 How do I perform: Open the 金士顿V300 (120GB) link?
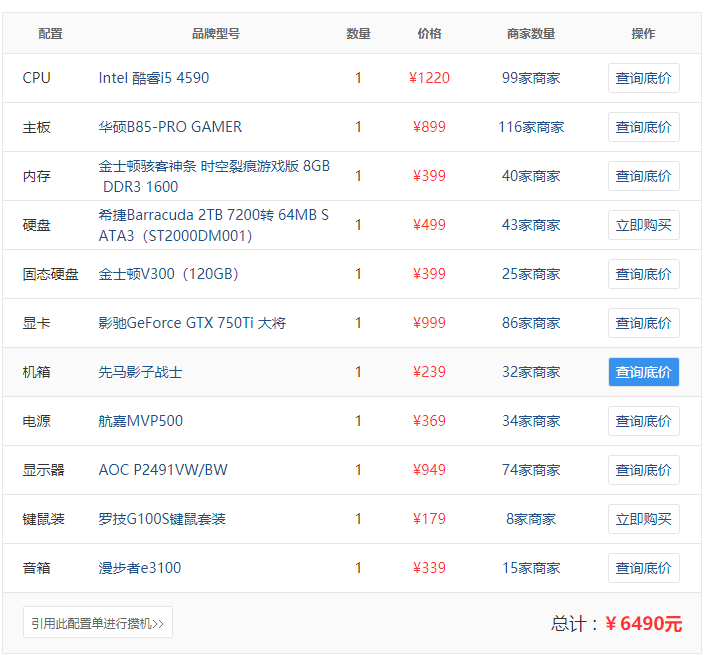(168, 274)
